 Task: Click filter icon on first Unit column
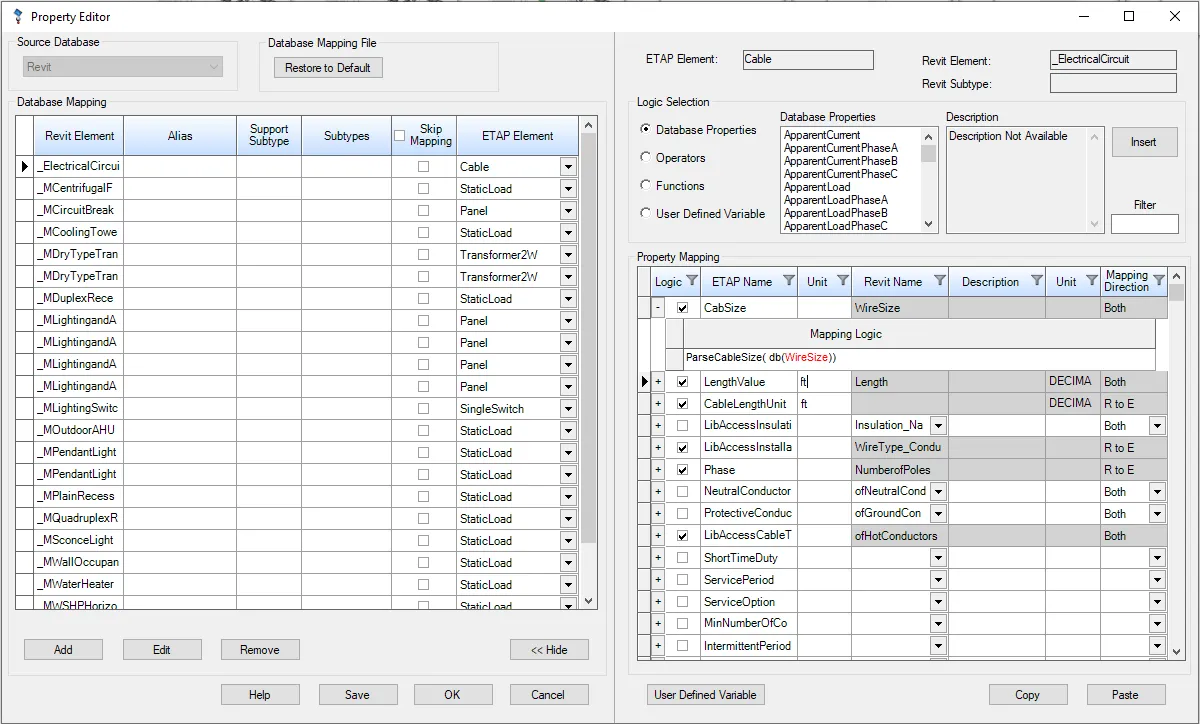click(x=842, y=281)
